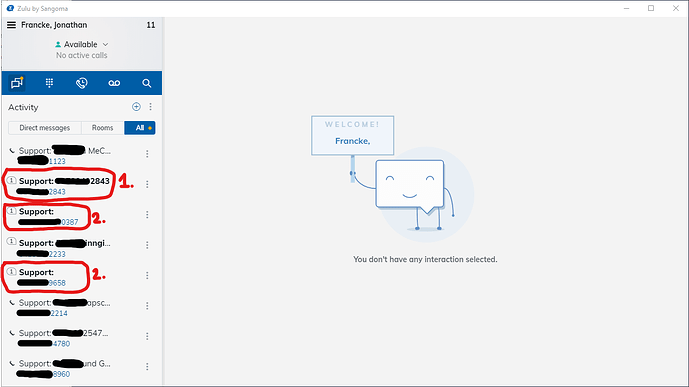Open the Activity panel three-dot menu
Screen dimensions: 689x387
(x=151, y=107)
